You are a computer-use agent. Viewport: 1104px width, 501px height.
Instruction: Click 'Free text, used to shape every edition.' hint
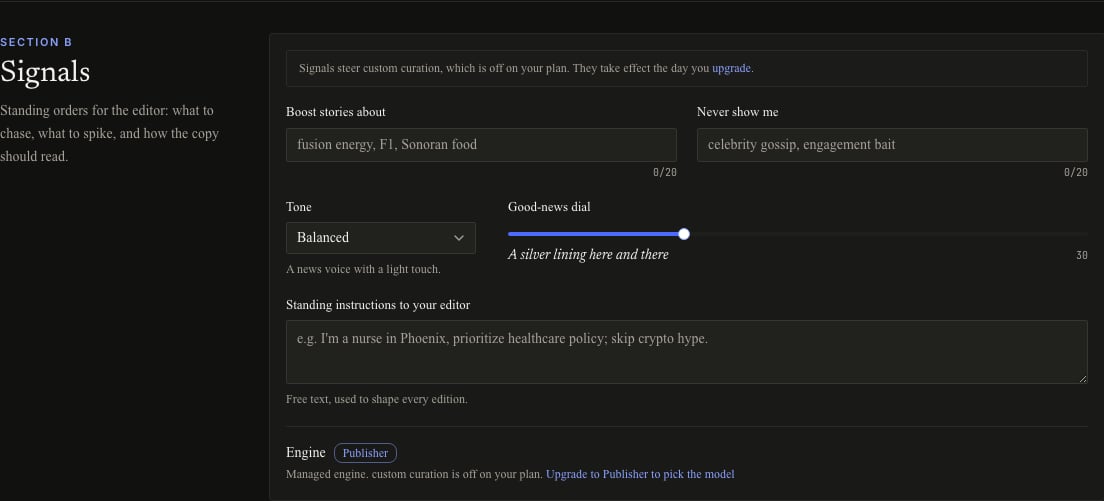(377, 400)
